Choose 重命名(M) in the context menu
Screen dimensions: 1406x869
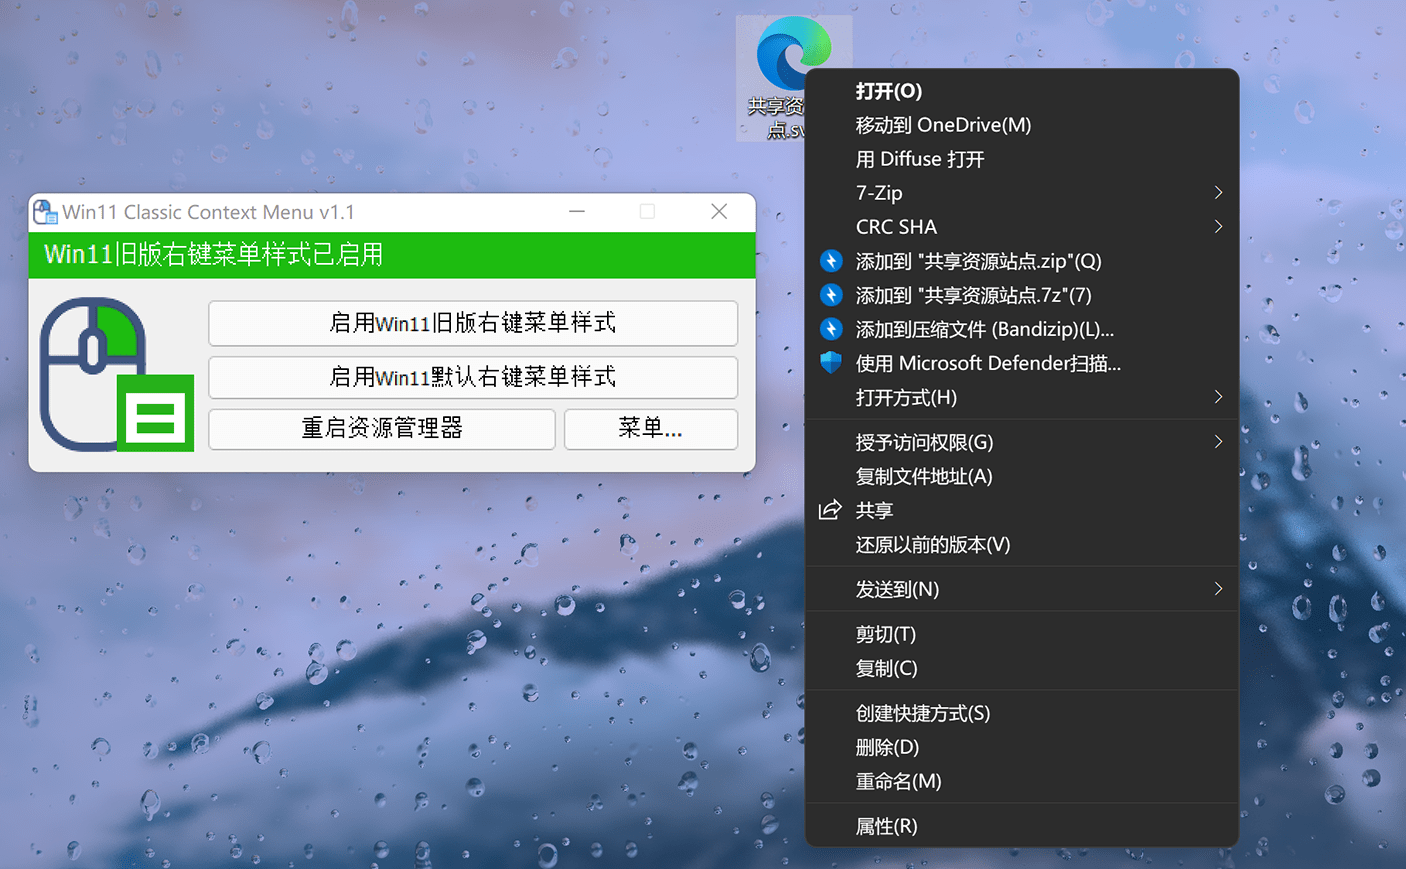[898, 781]
